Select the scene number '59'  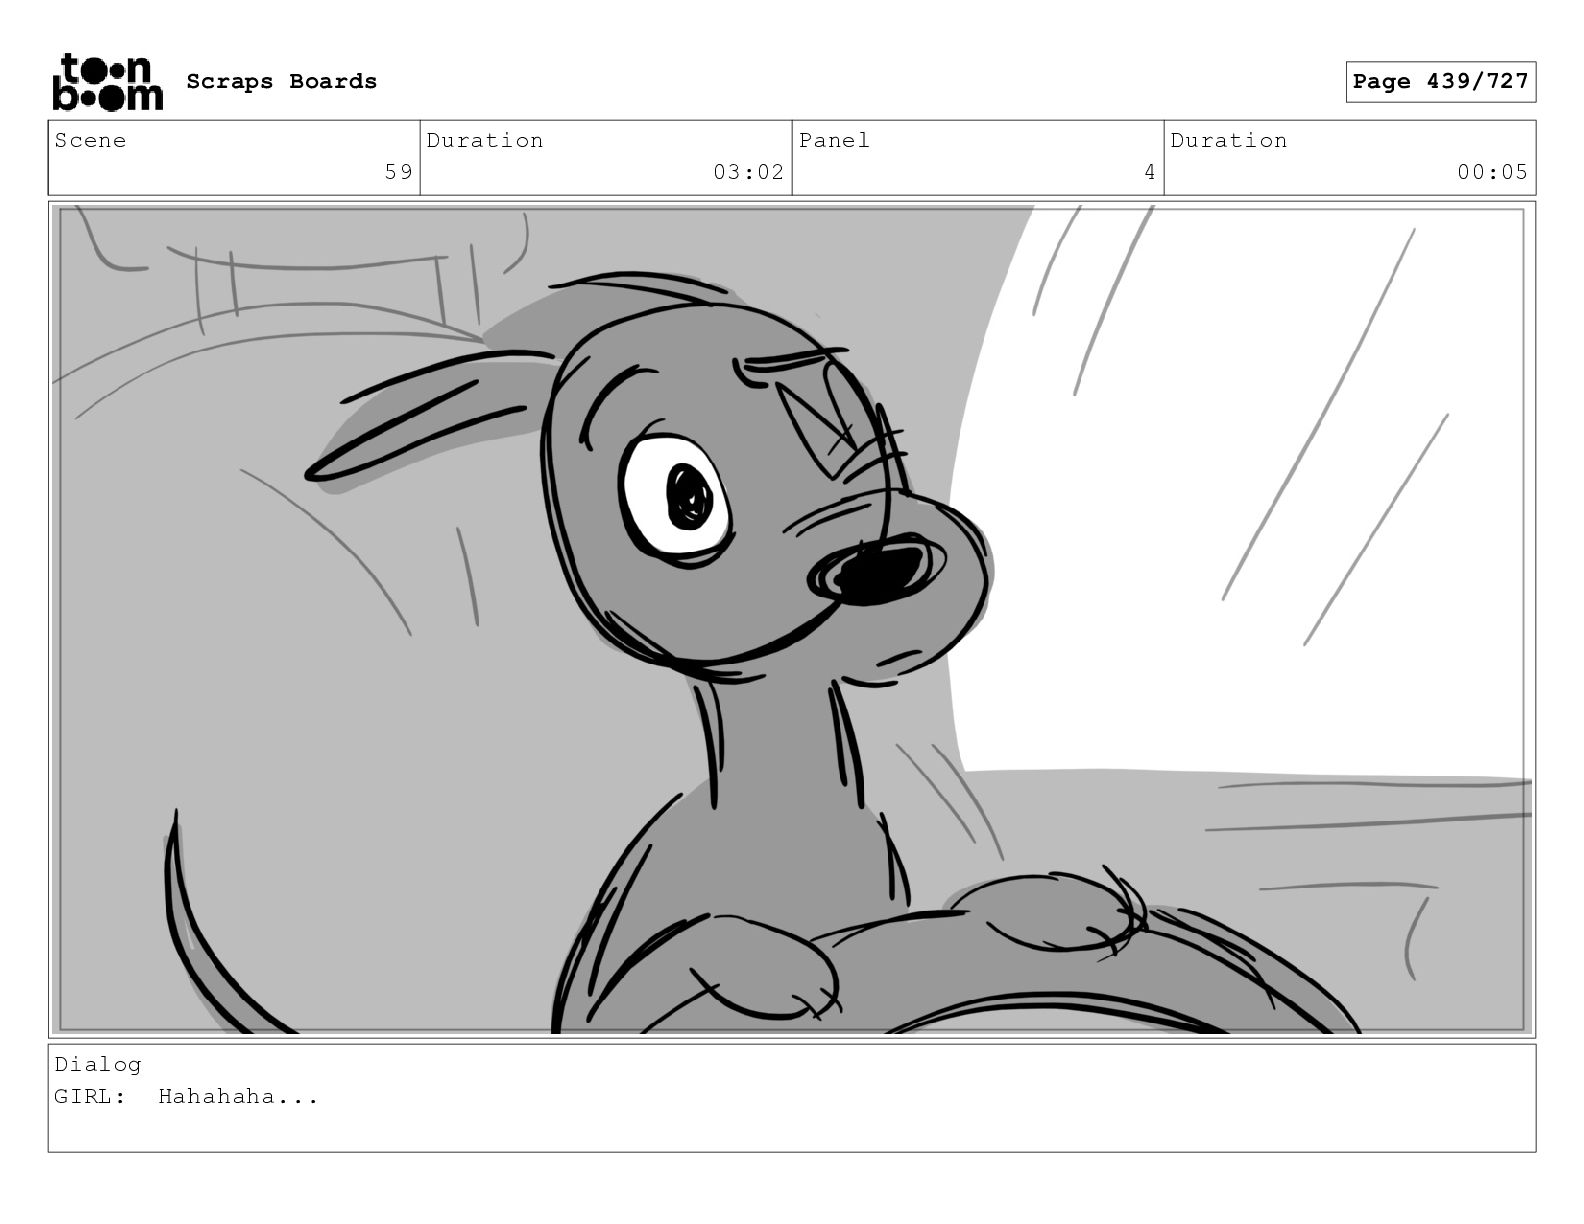399,172
